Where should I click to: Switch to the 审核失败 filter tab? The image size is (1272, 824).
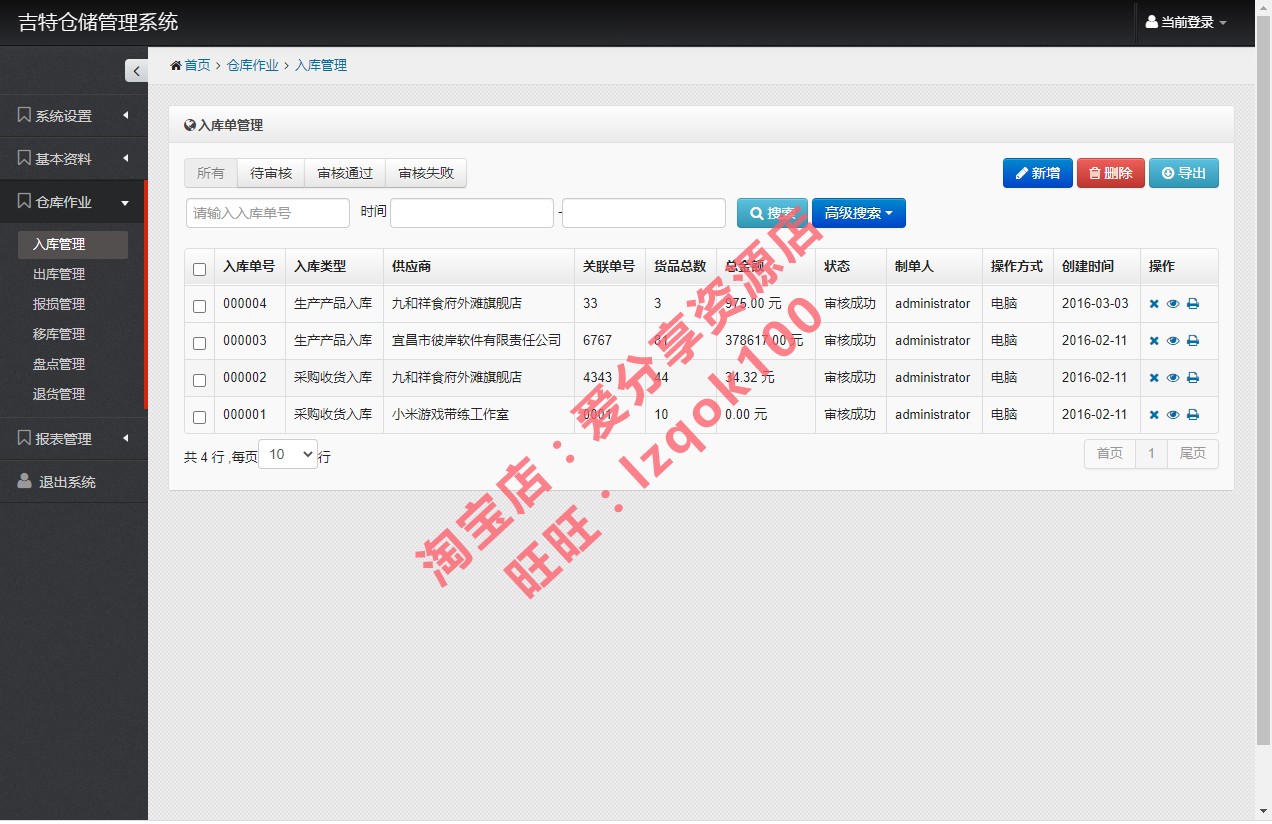[x=426, y=173]
